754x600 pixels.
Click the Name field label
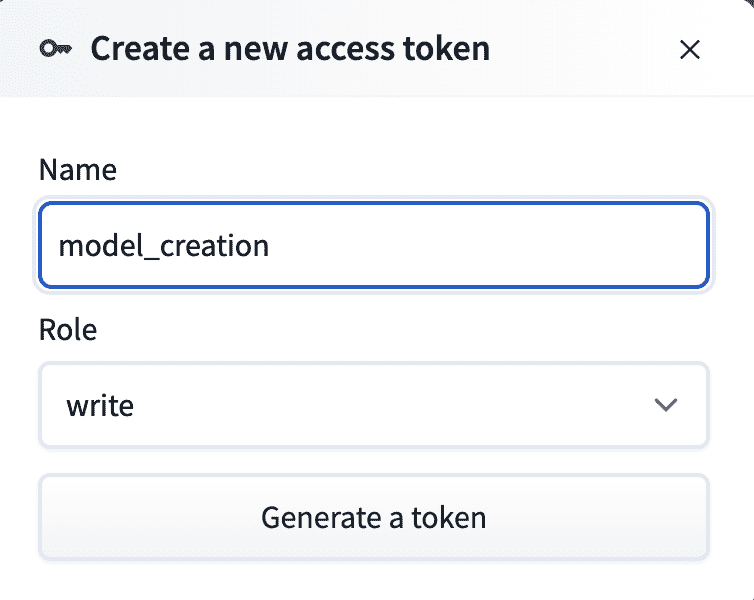pyautogui.click(x=78, y=170)
